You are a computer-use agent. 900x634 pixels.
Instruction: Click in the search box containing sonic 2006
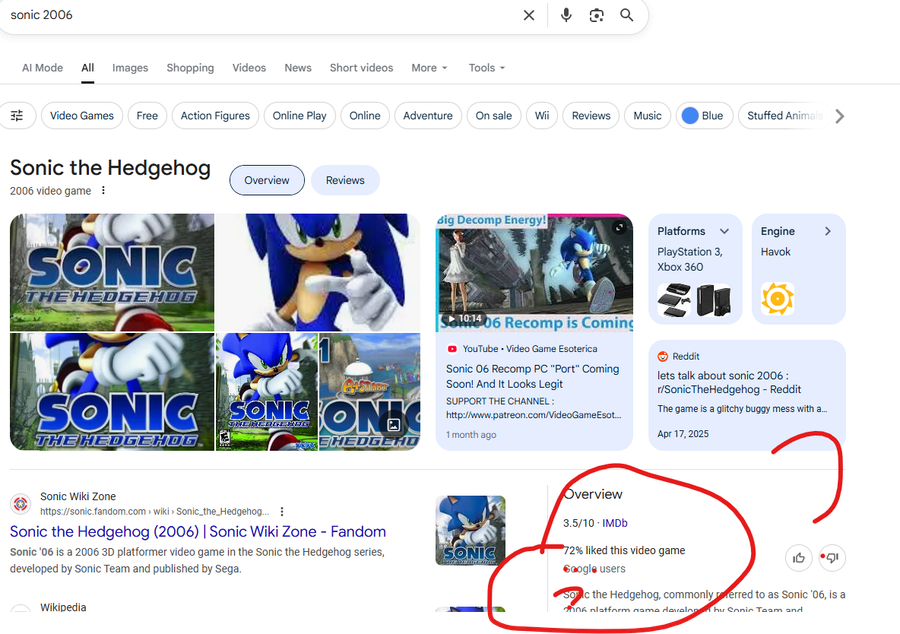point(258,15)
